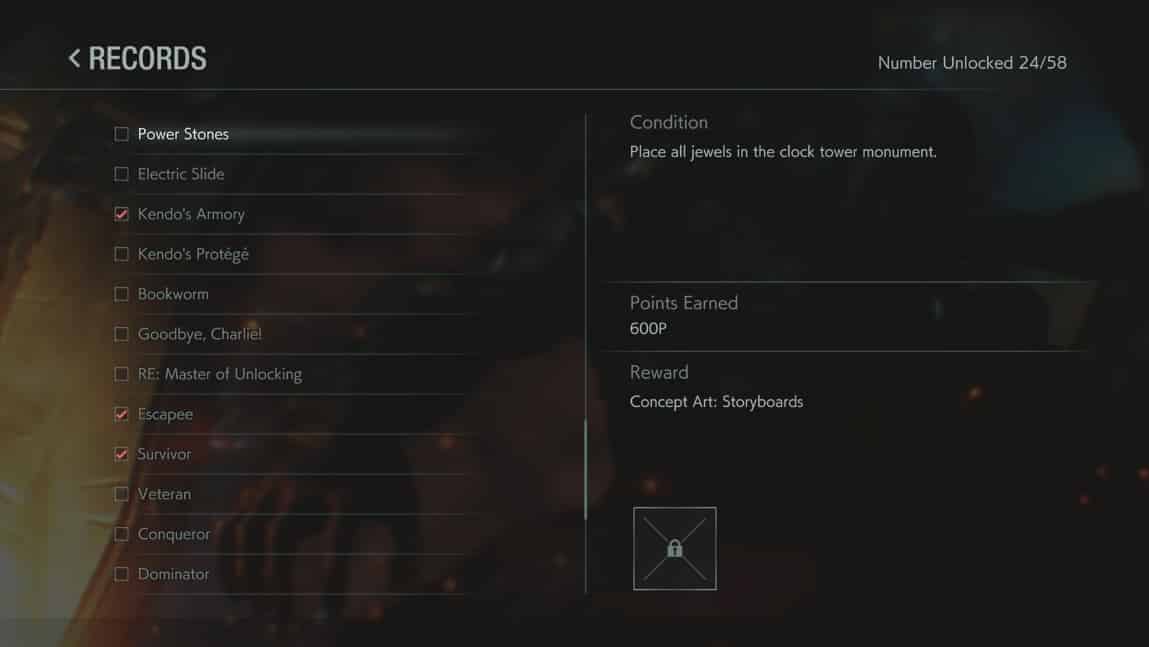1149x647 pixels.
Task: Click the Number Unlocked 24/58 counter
Action: coord(972,63)
